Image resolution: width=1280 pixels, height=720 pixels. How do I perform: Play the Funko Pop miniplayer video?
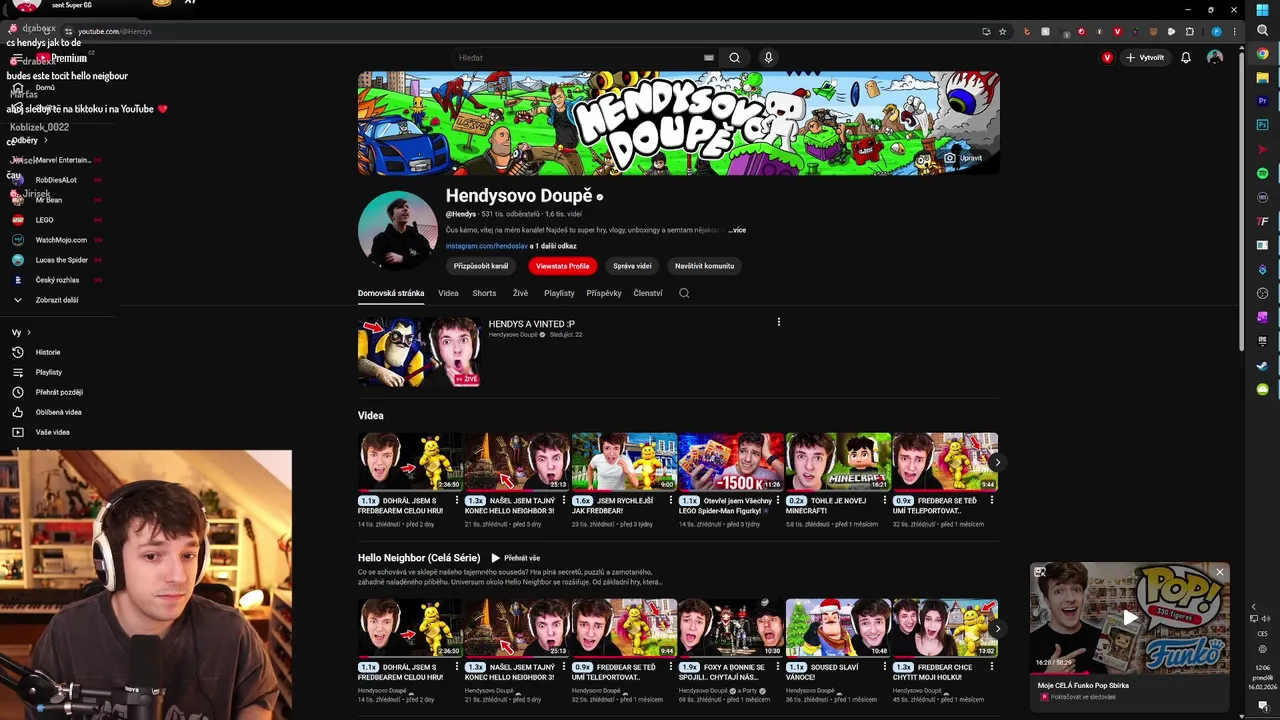[x=1129, y=617]
